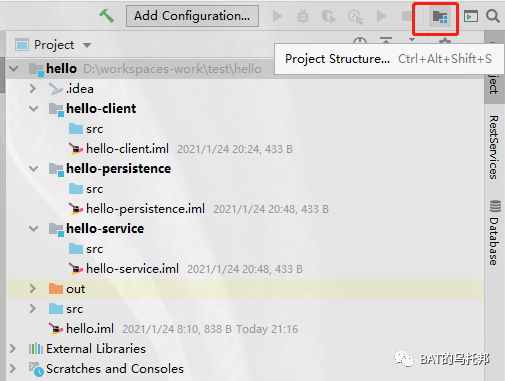Select the out folder row label
Image resolution: width=505 pixels, height=381 pixels.
(76, 289)
